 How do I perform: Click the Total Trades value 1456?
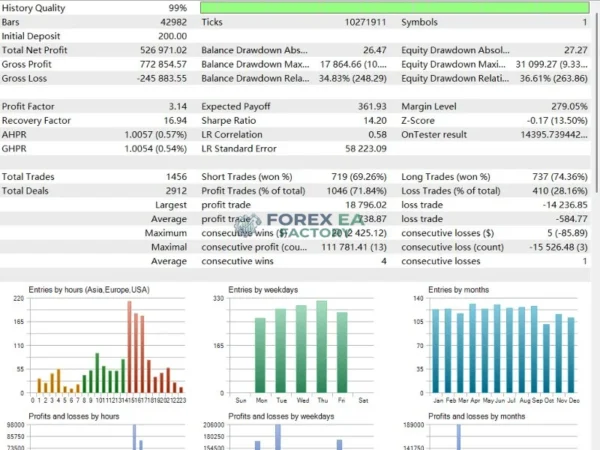(176, 177)
